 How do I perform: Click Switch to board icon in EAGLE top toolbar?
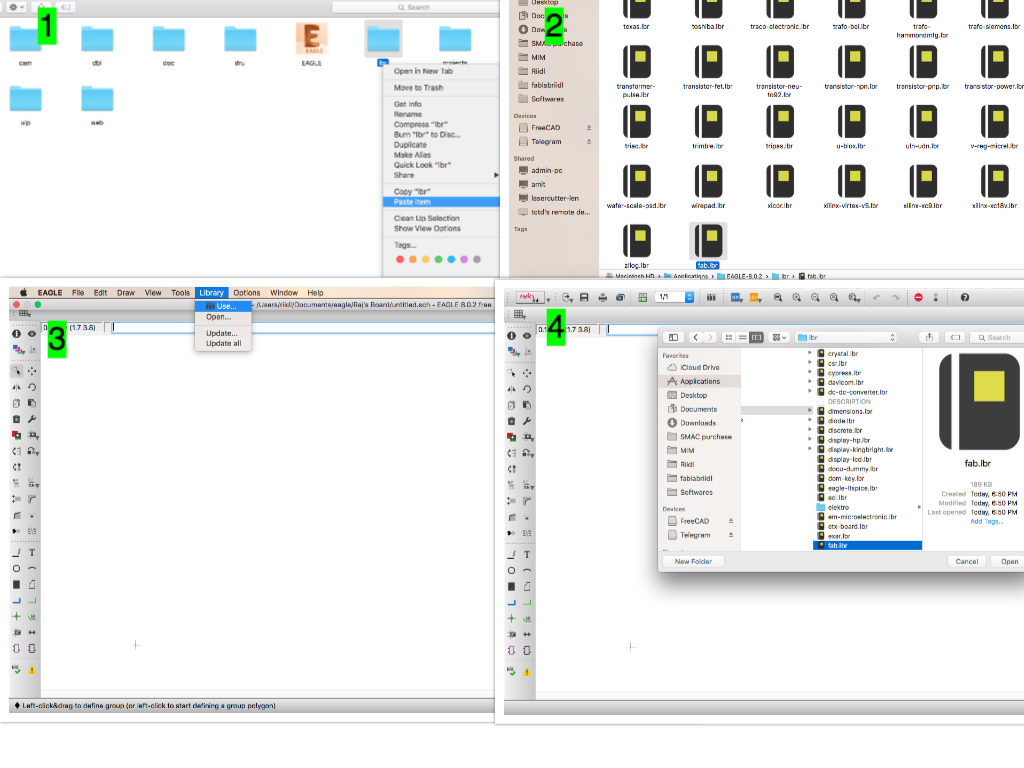tap(643, 298)
